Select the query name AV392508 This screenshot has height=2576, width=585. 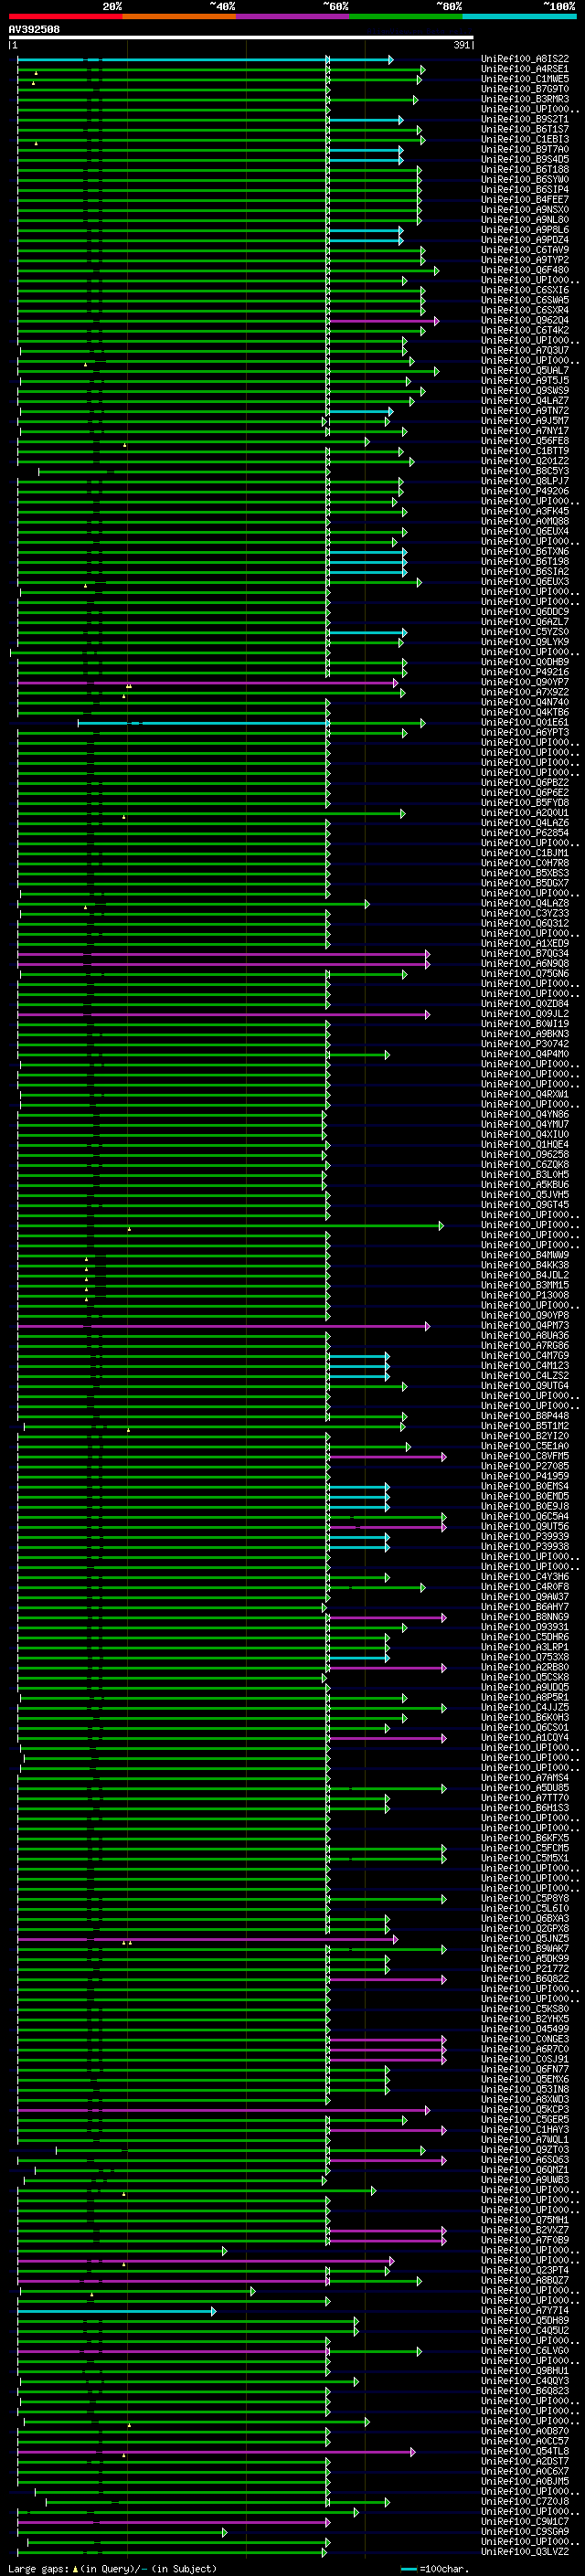click(34, 30)
